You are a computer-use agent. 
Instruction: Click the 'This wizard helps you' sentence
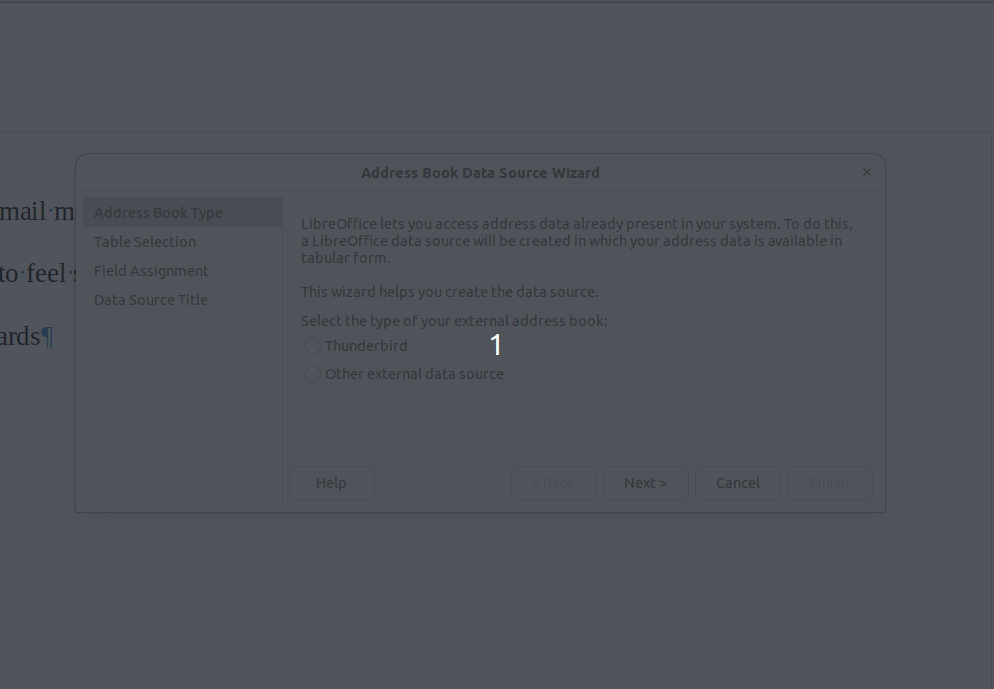point(449,292)
